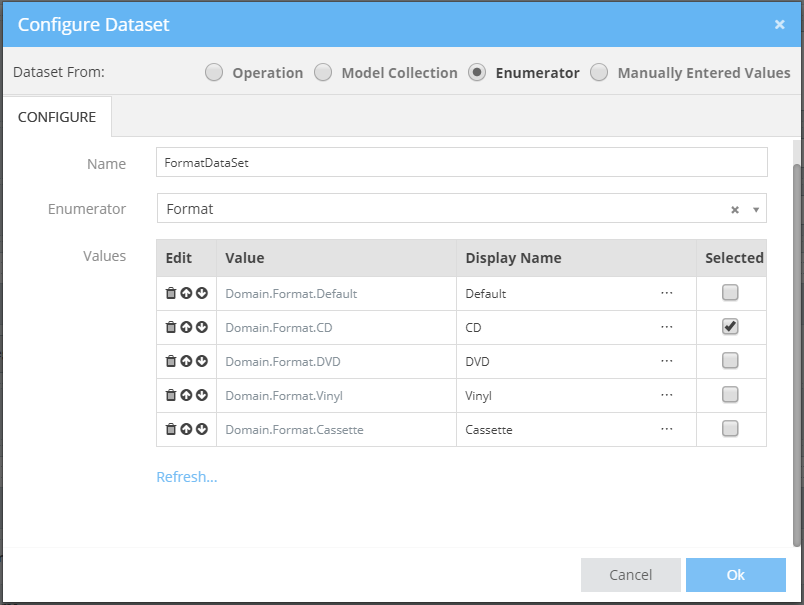Open the ellipsis editor for DVD display name
The width and height of the screenshot is (804, 605).
[x=667, y=360]
